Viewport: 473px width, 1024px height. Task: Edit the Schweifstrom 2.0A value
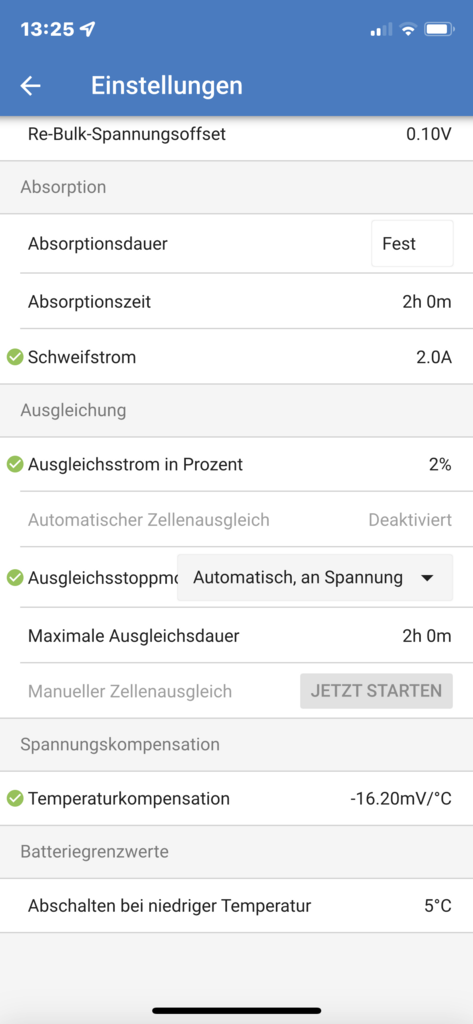pyautogui.click(x=434, y=357)
